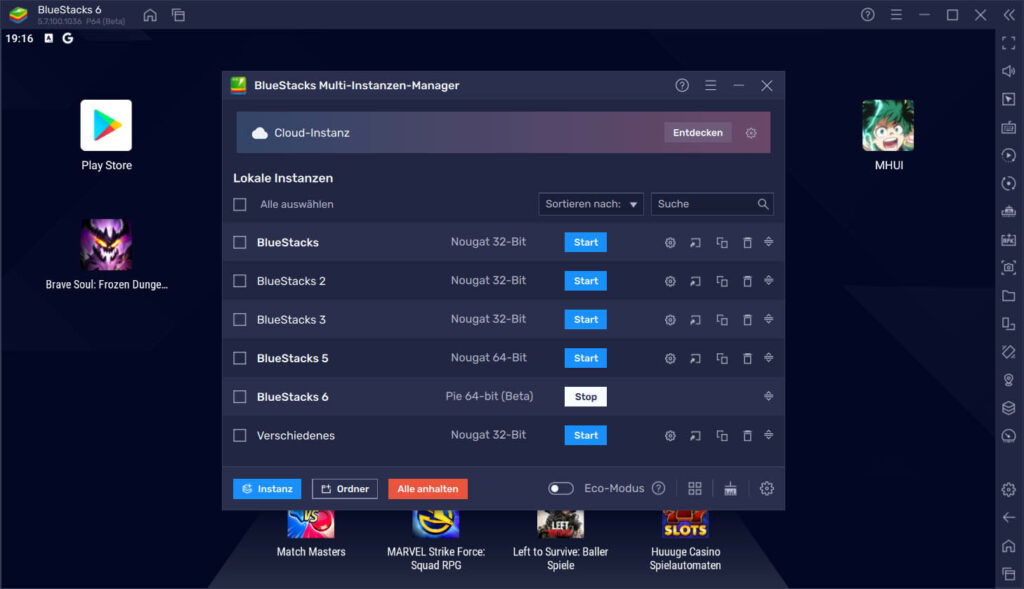1024x589 pixels.
Task: Click the Alle anhalten button
Action: click(x=427, y=488)
